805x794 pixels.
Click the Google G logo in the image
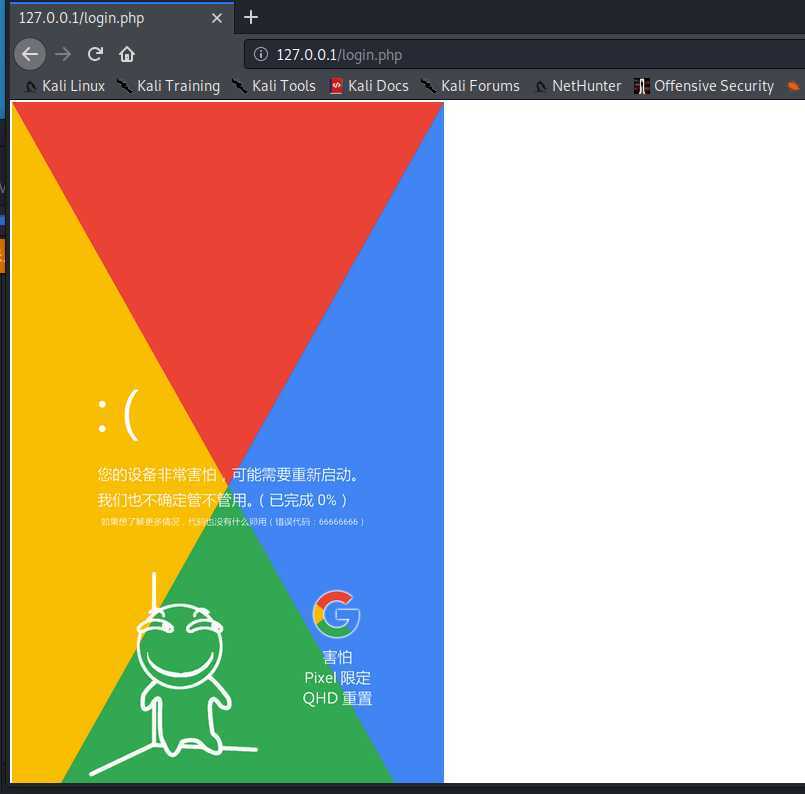[336, 614]
